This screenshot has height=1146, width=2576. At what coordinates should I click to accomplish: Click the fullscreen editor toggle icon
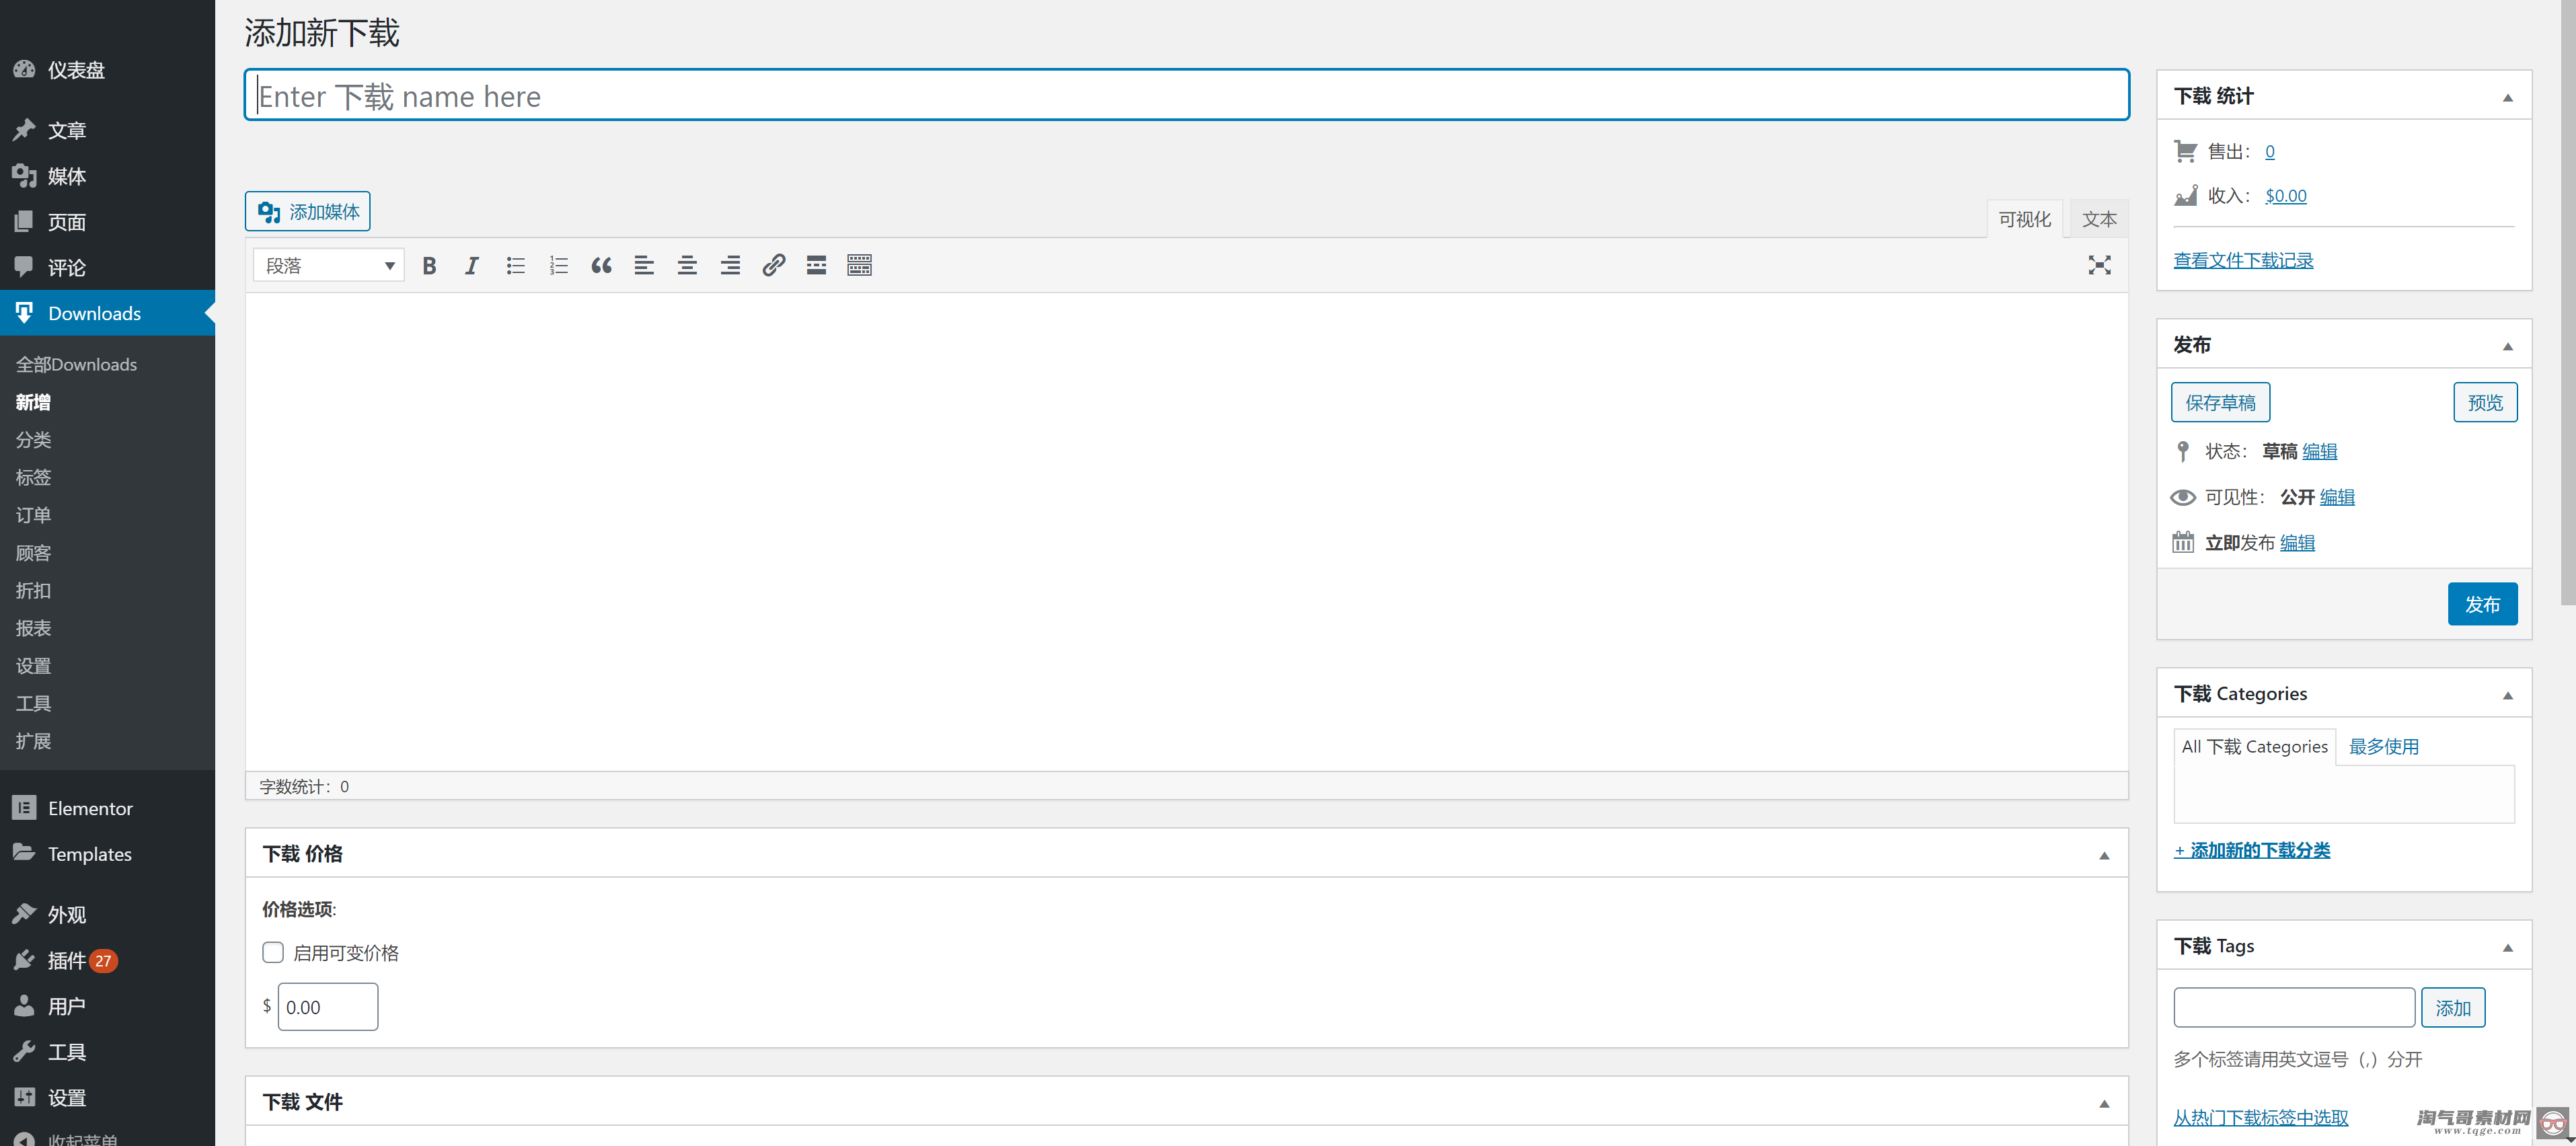click(x=2100, y=264)
